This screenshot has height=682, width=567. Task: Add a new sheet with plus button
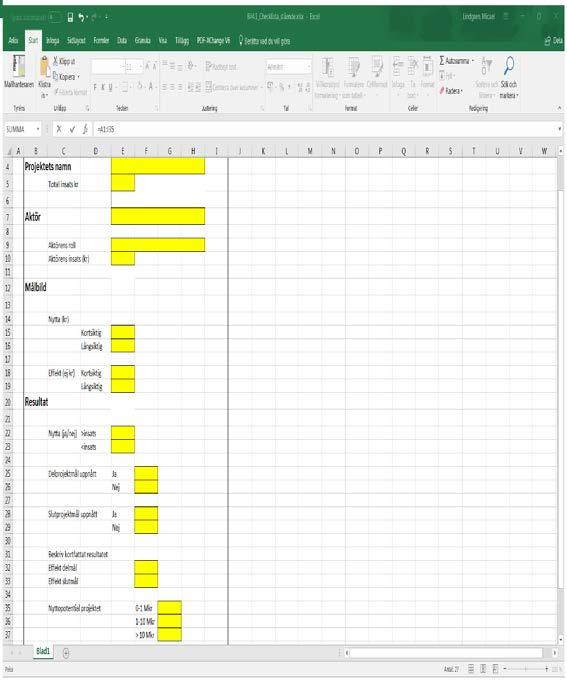[x=66, y=652]
